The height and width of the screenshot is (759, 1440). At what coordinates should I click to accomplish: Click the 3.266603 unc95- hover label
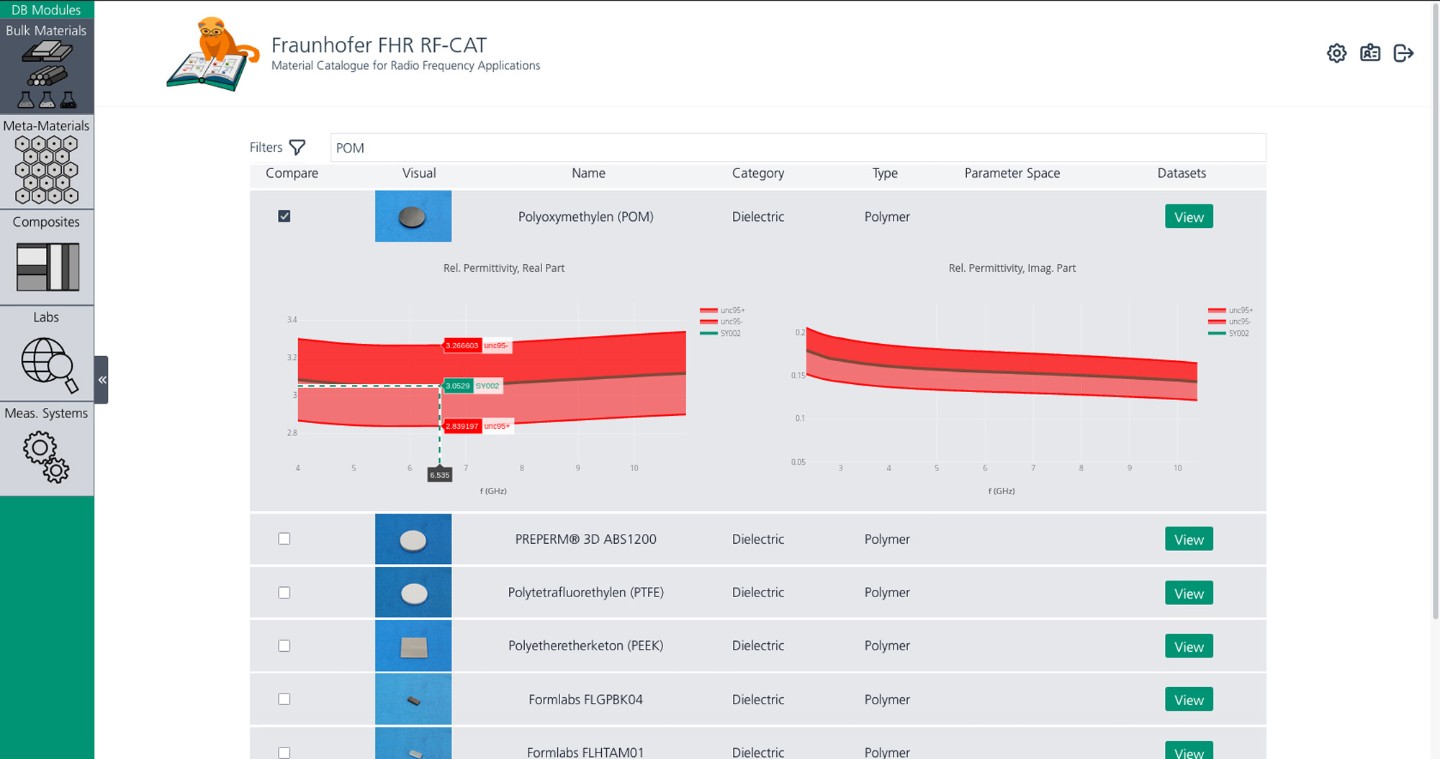(478, 346)
